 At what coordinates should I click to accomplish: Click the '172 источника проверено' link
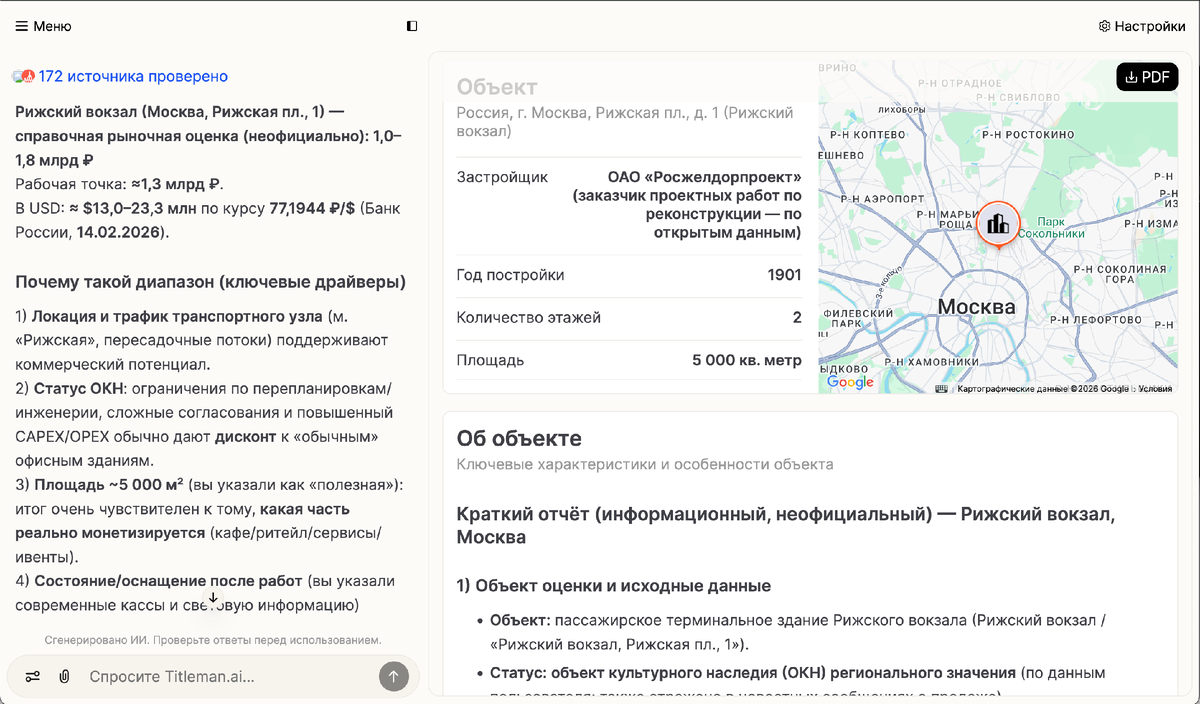133,76
